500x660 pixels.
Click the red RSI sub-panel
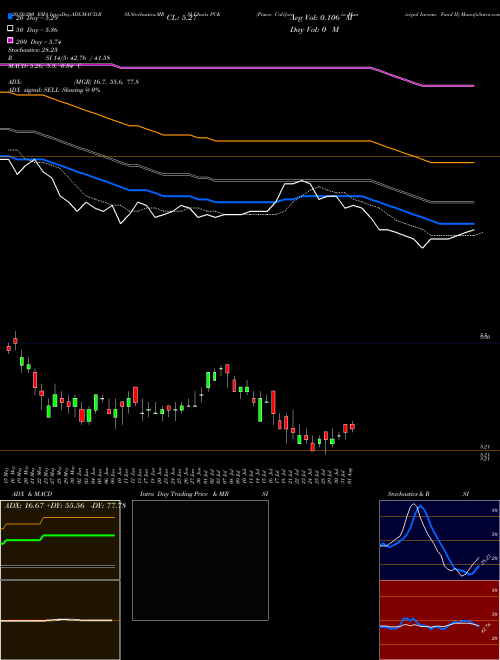click(439, 619)
